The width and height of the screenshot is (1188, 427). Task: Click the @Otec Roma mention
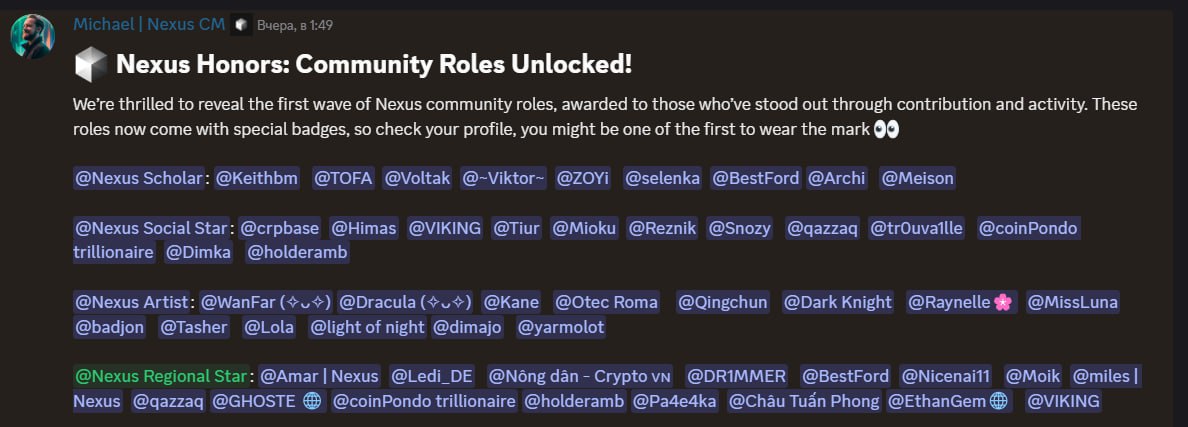606,303
